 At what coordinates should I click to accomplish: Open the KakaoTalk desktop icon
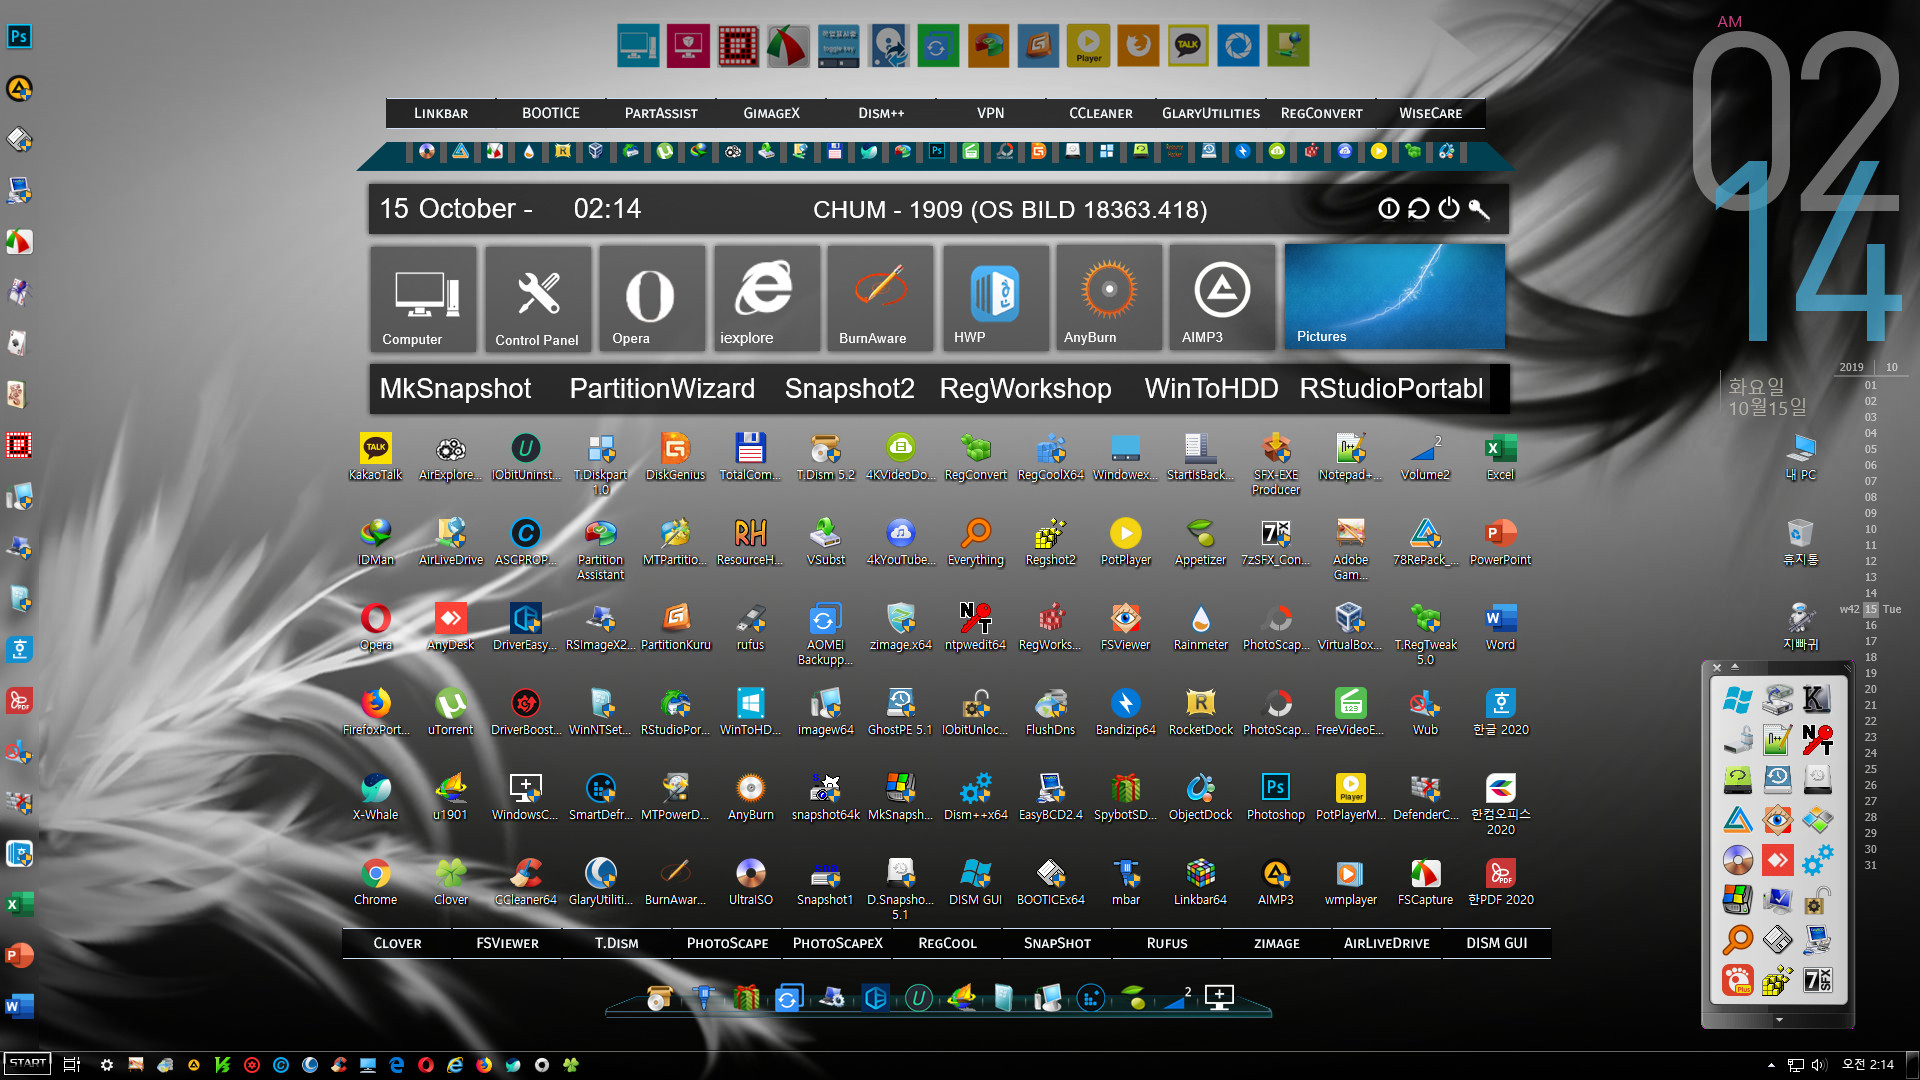point(376,456)
